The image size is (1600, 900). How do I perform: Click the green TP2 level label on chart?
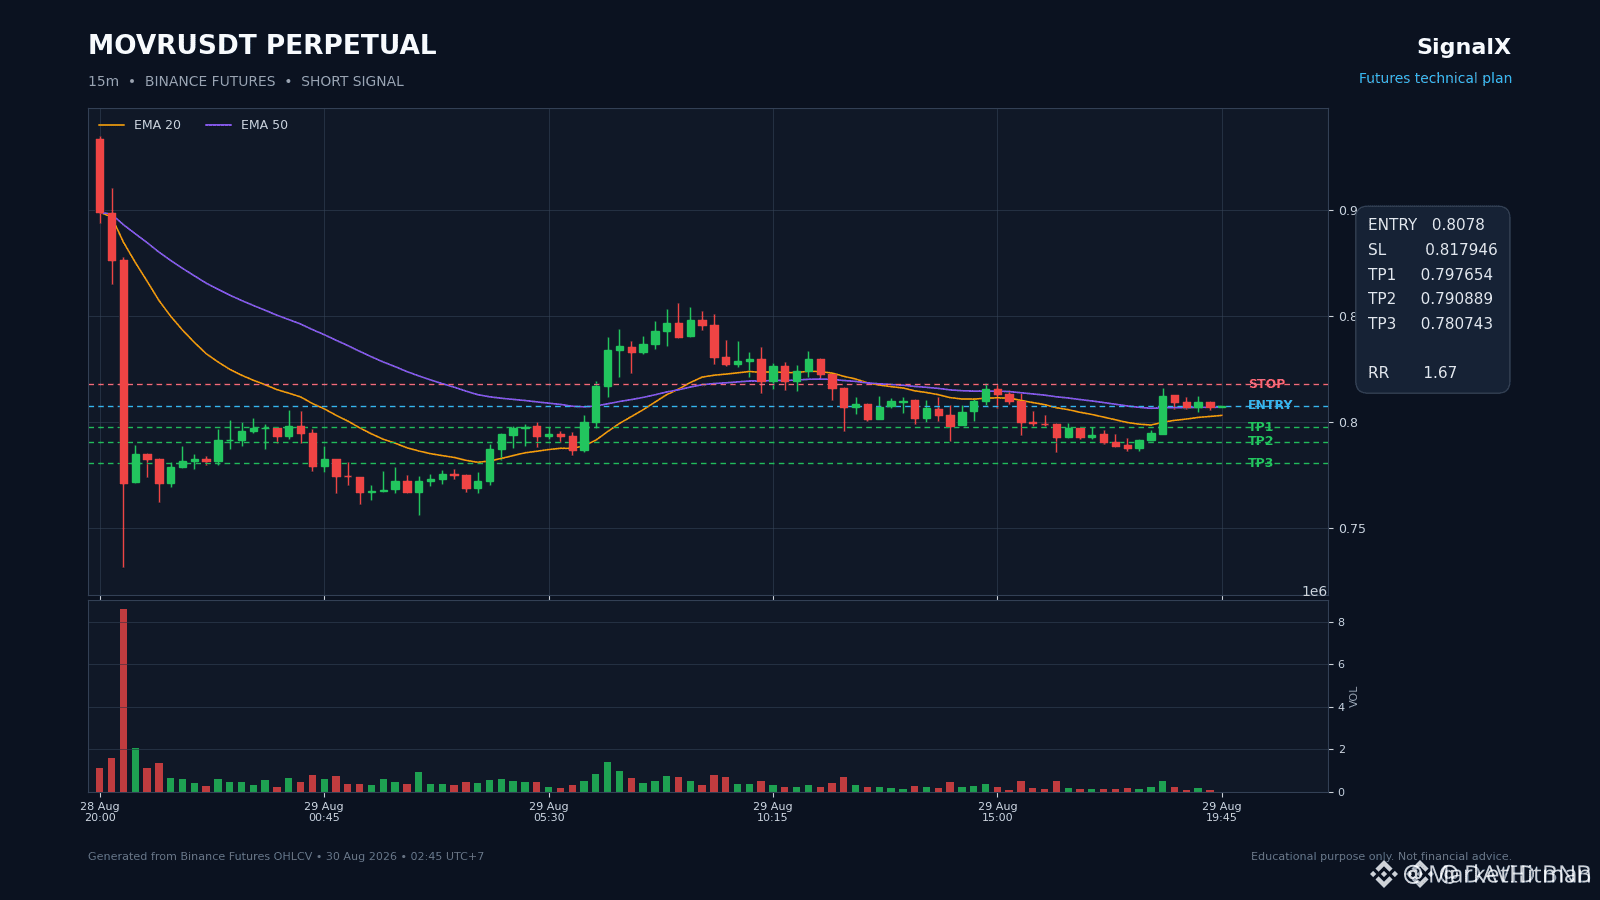click(1260, 441)
